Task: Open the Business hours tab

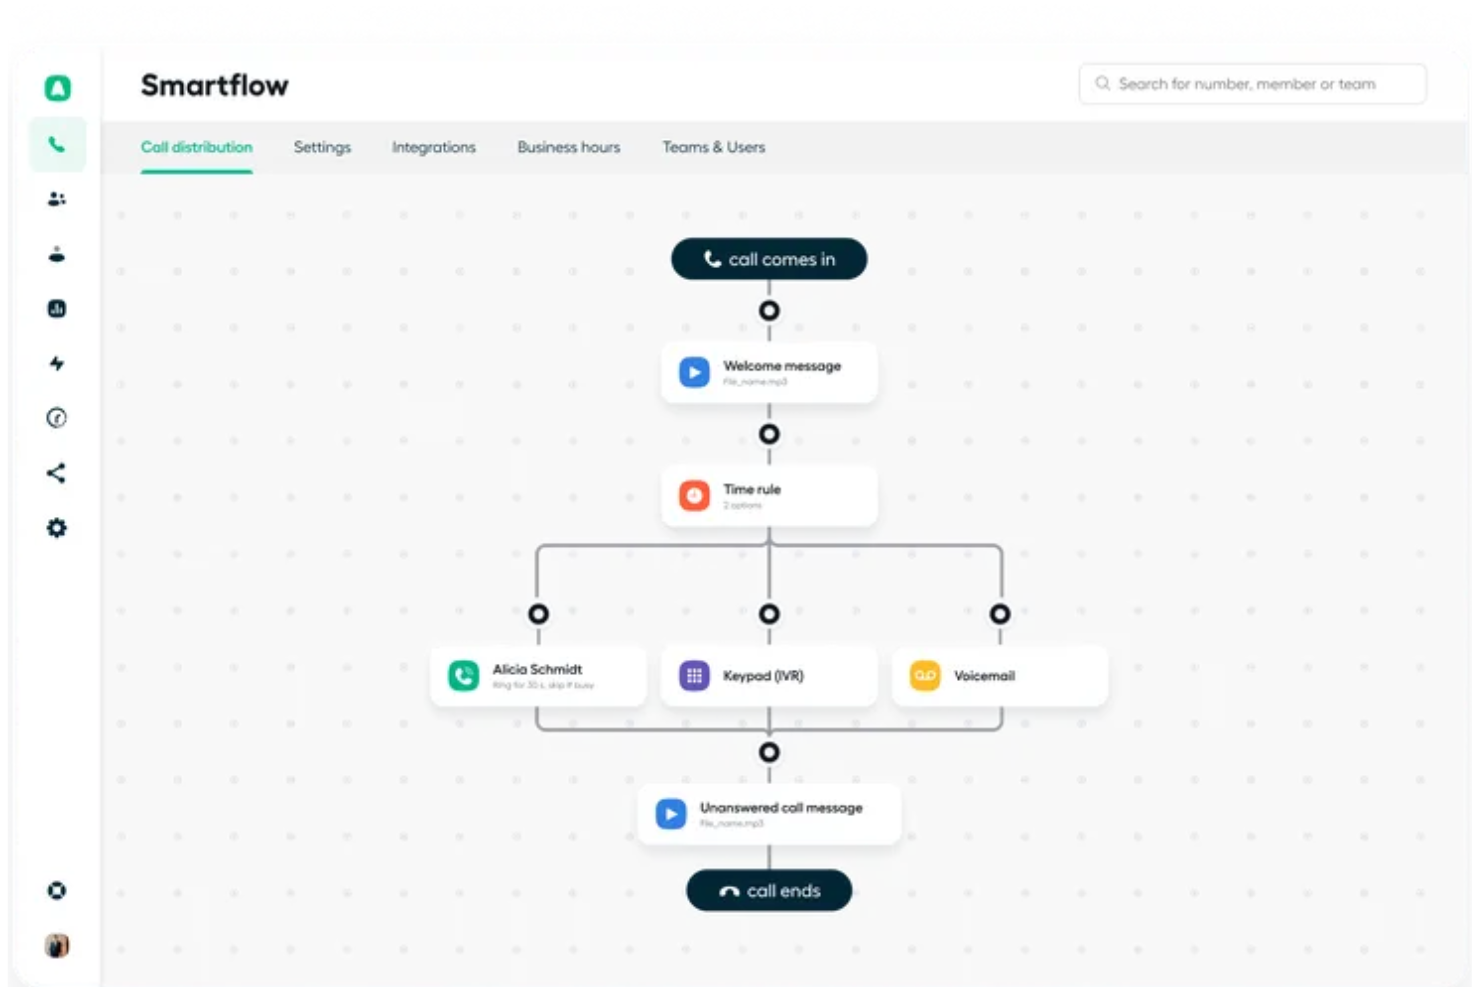Action: (x=568, y=147)
